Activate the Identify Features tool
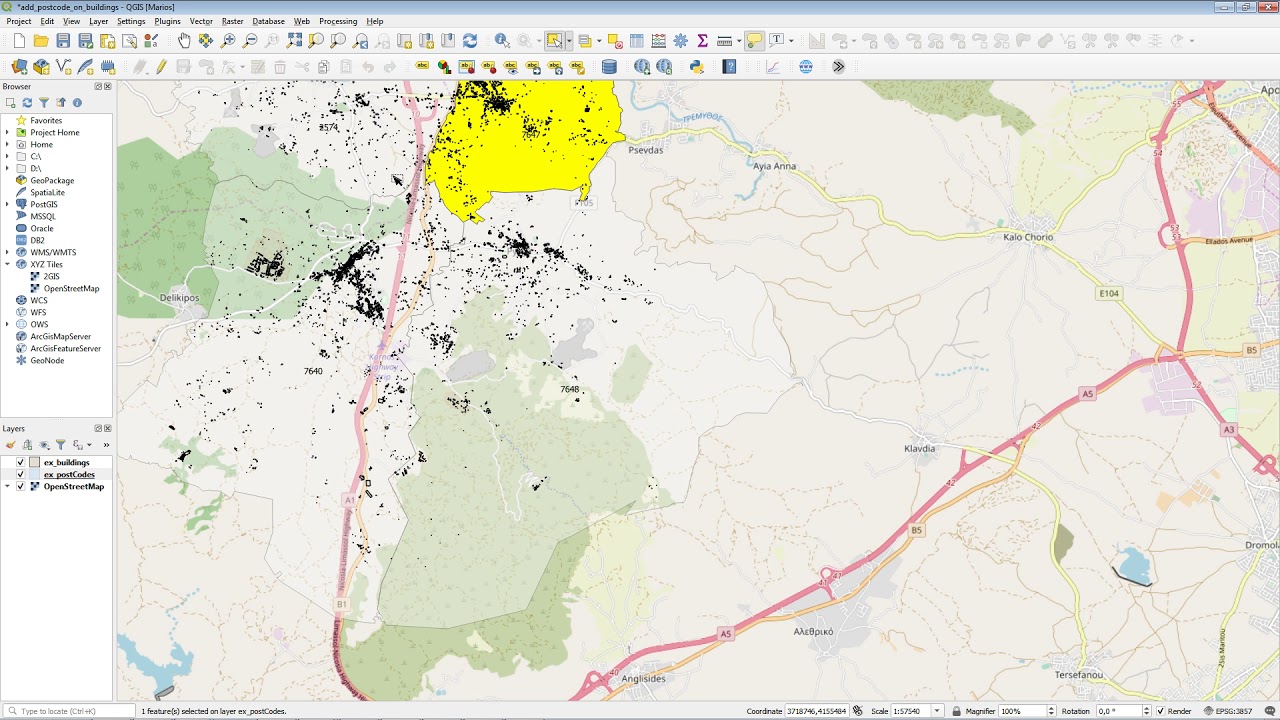Viewport: 1280px width, 720px height. click(x=502, y=41)
